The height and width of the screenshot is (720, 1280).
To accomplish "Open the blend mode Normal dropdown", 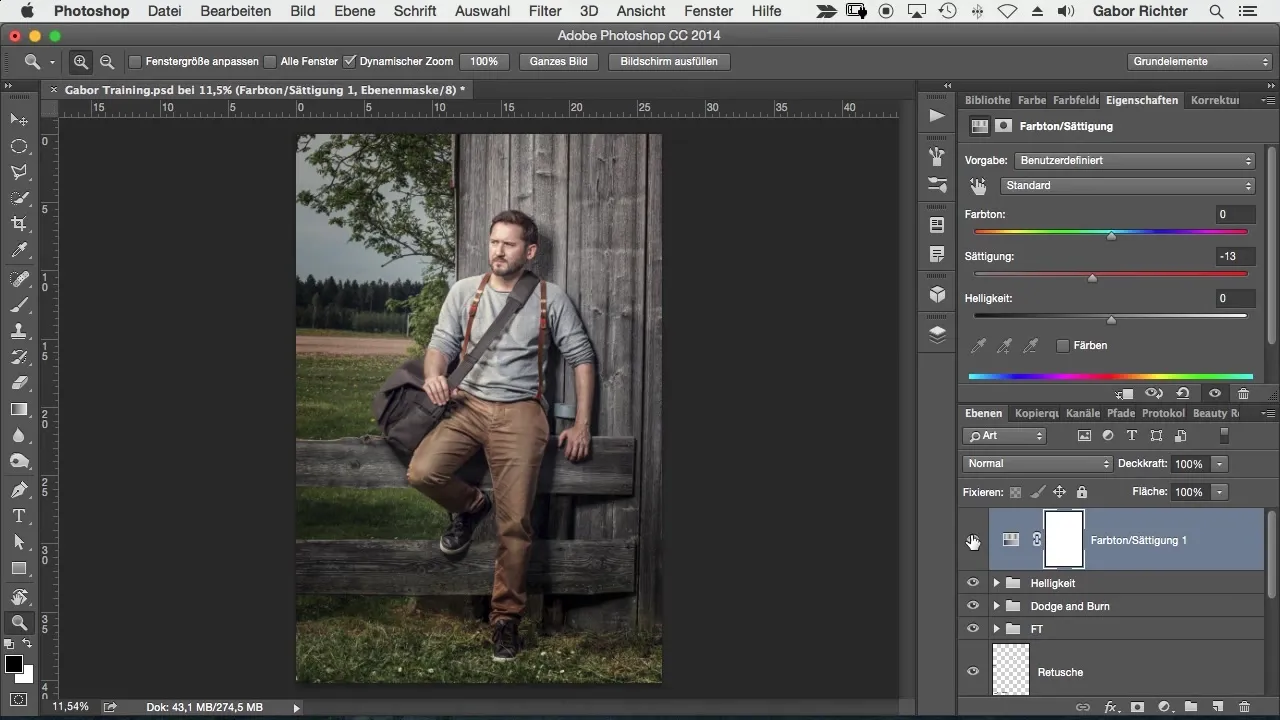I will 1037,464.
